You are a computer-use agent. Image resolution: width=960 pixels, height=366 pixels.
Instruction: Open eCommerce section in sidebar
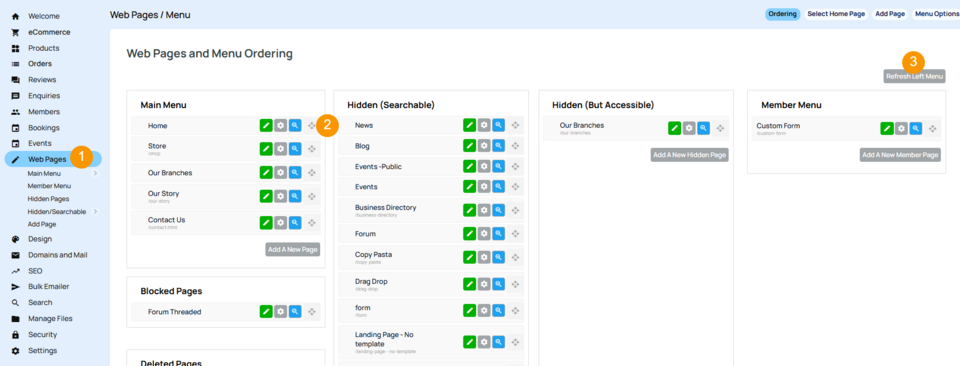(x=49, y=32)
